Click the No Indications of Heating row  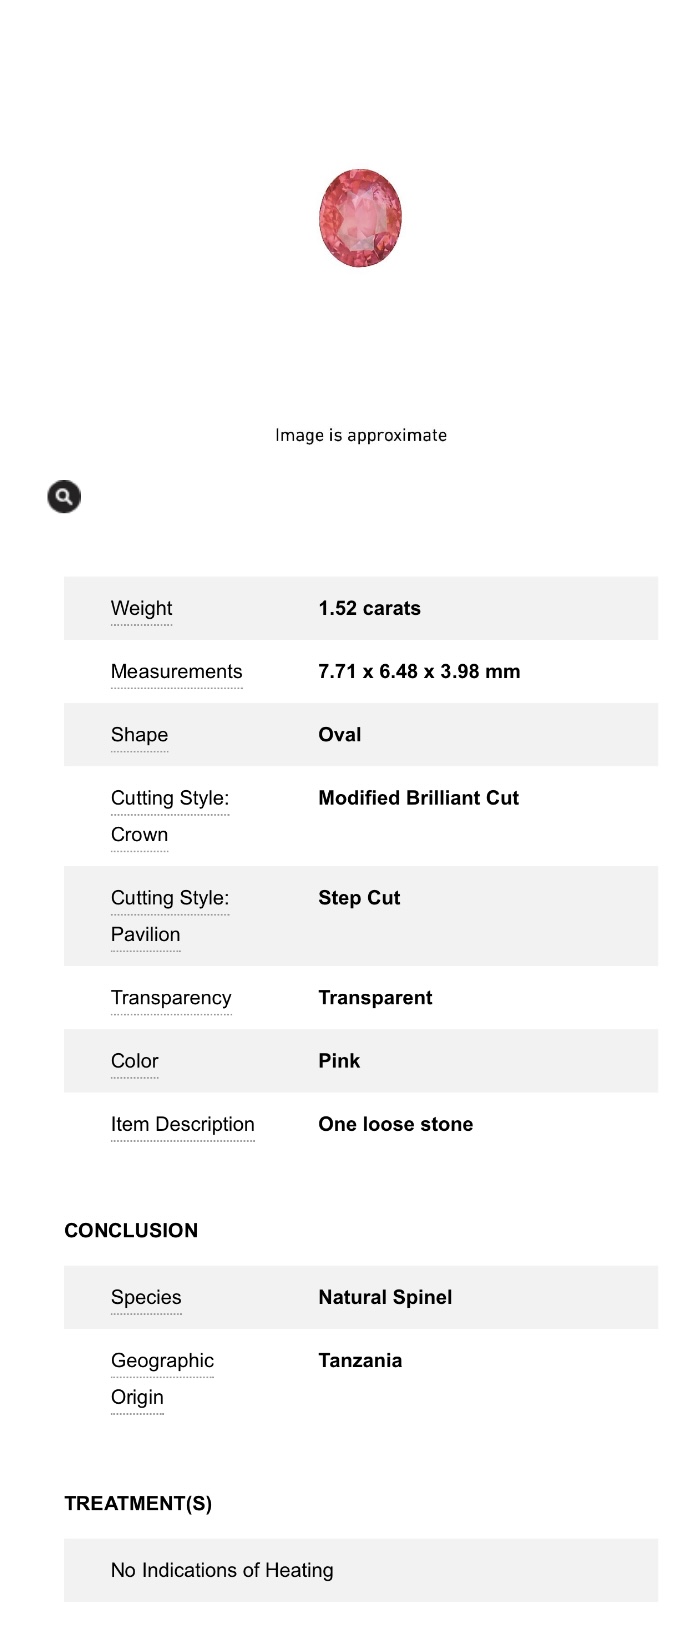point(222,1570)
